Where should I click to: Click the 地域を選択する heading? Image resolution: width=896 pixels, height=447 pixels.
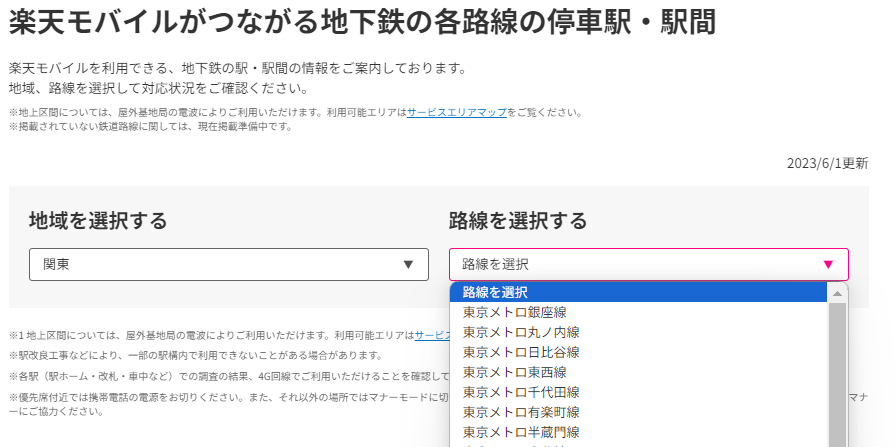[x=98, y=221]
